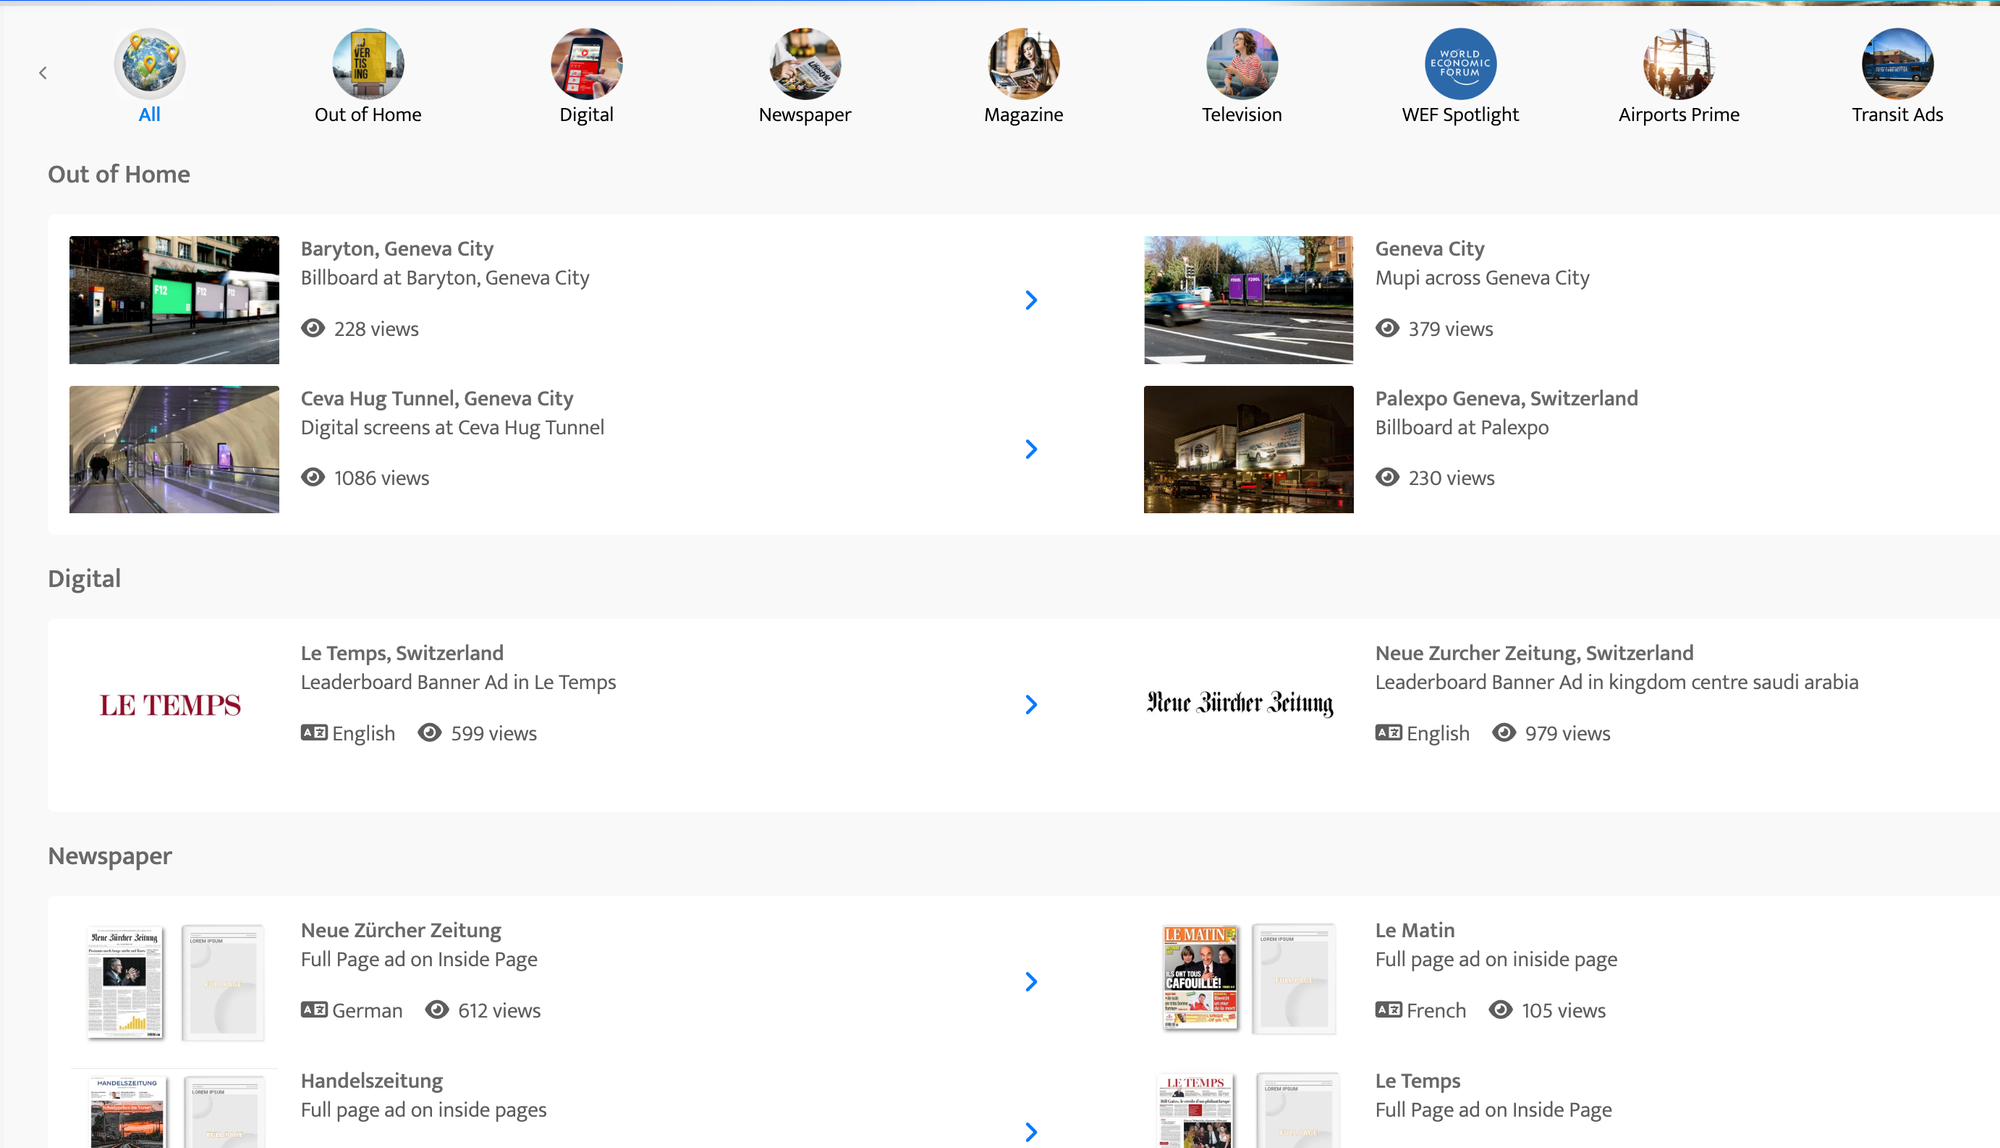
Task: Open the Baryton, Geneva City title link
Action: [x=397, y=248]
